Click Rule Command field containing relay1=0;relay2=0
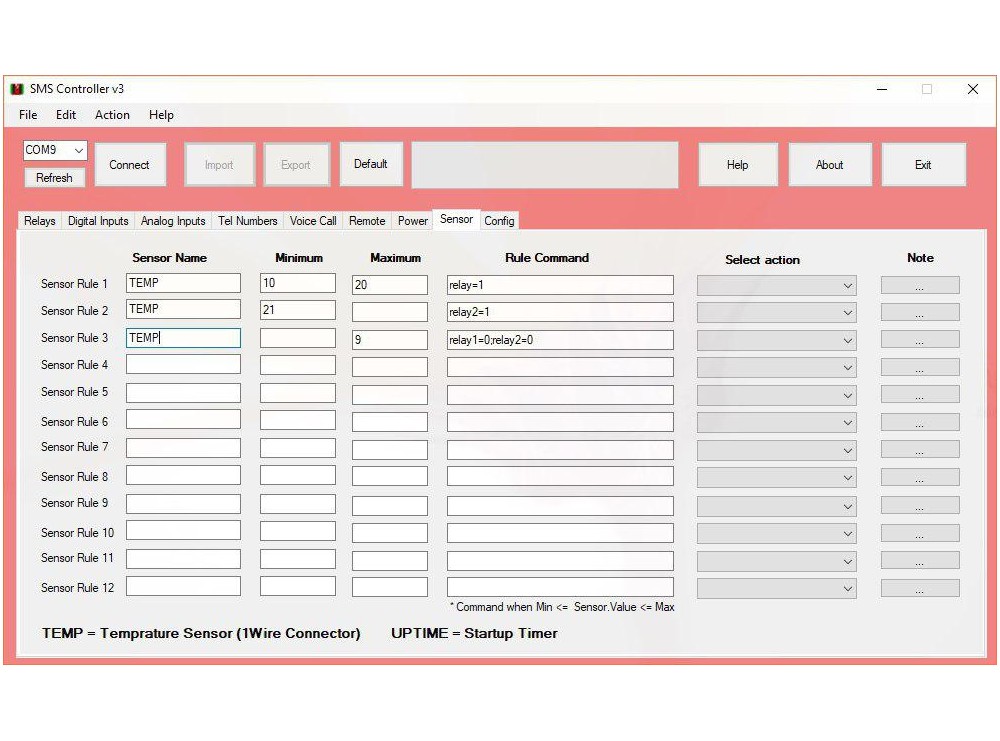The width and height of the screenshot is (1000, 741). click(560, 340)
